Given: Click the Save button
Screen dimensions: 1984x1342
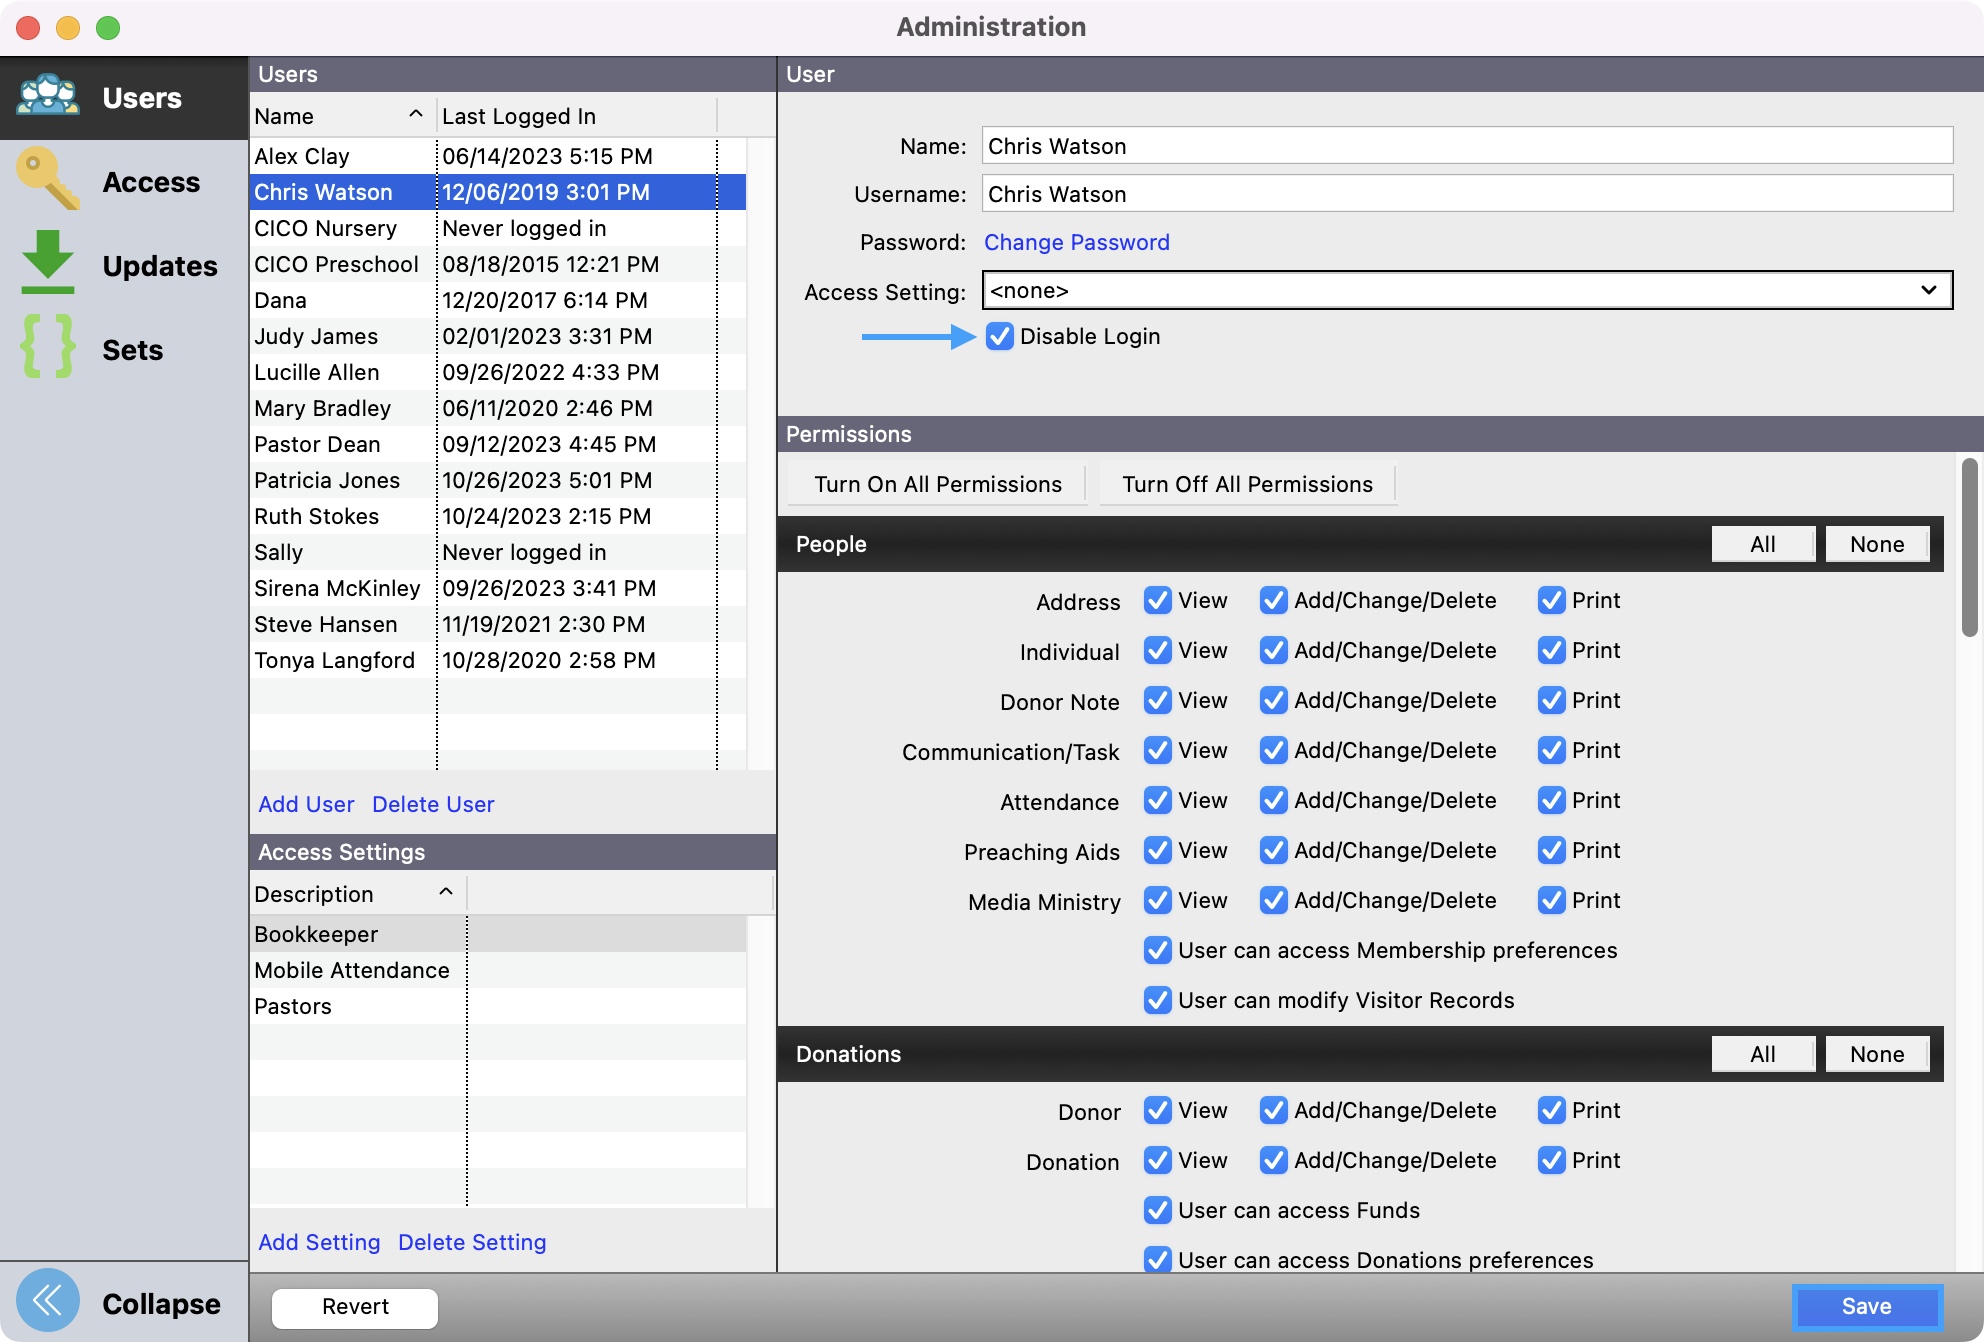Looking at the screenshot, I should point(1866,1306).
